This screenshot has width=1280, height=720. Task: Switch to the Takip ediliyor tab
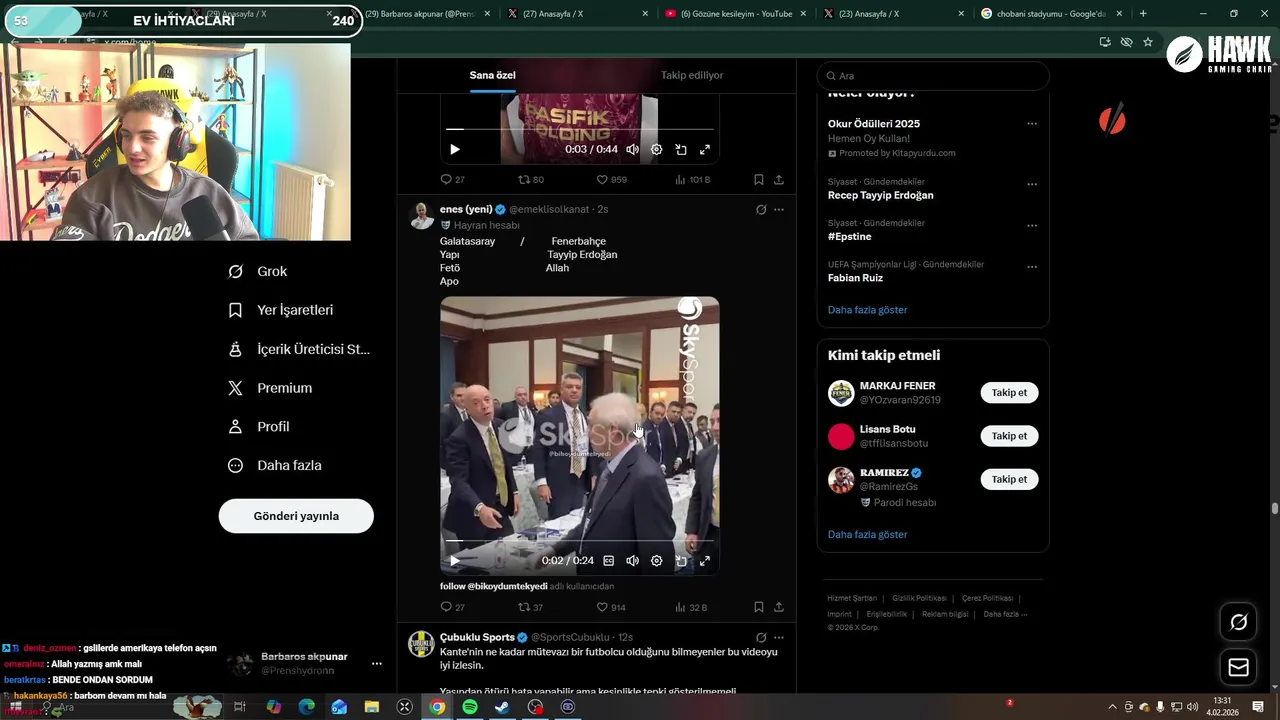point(692,75)
